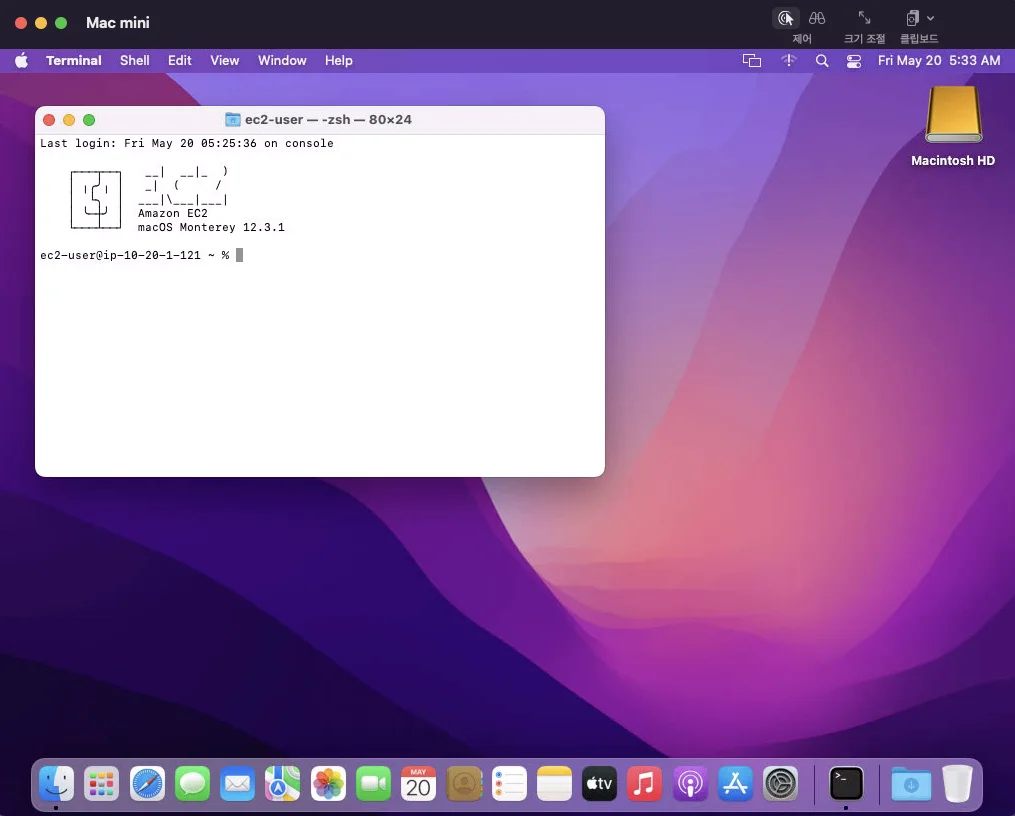Click the Macintosh HD drive icon

[x=953, y=115]
